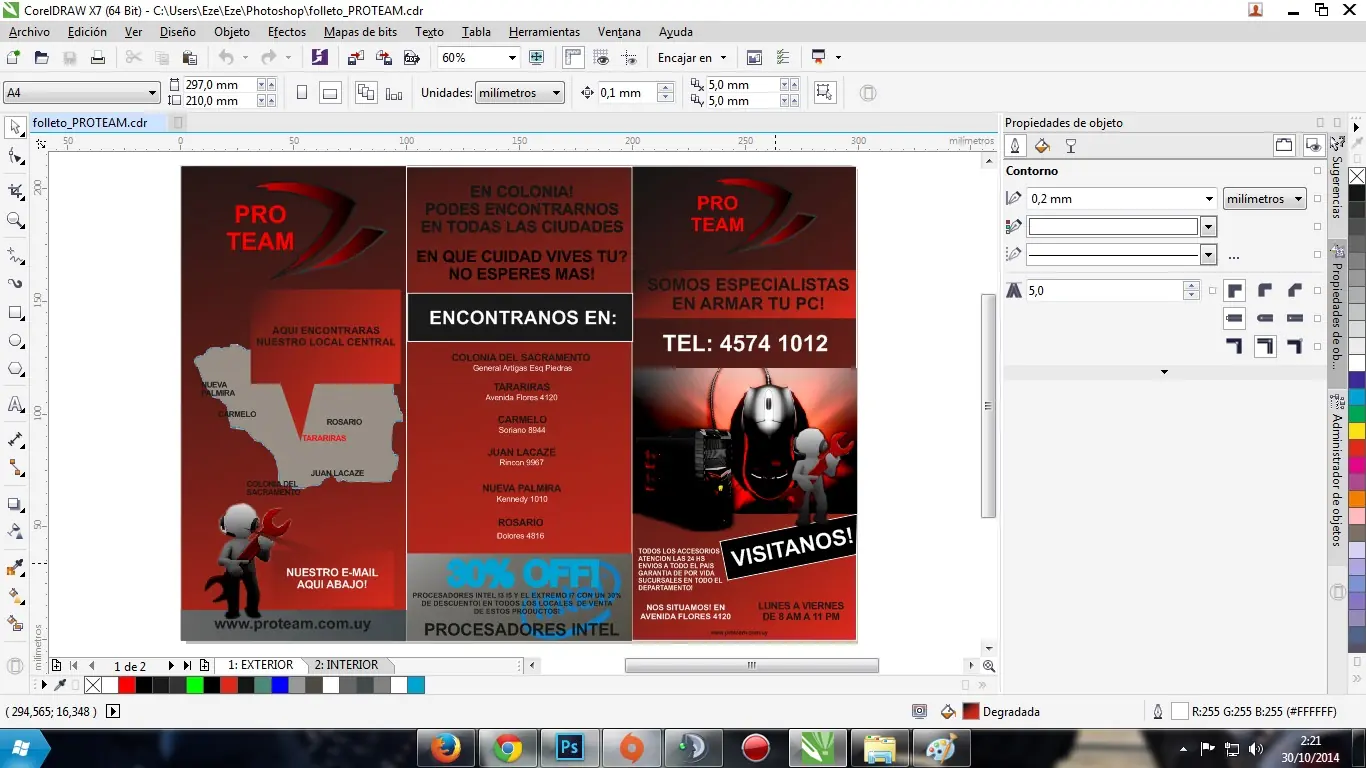Select the Parallel Dimension tool
The height and width of the screenshot is (768, 1366).
pos(15,439)
